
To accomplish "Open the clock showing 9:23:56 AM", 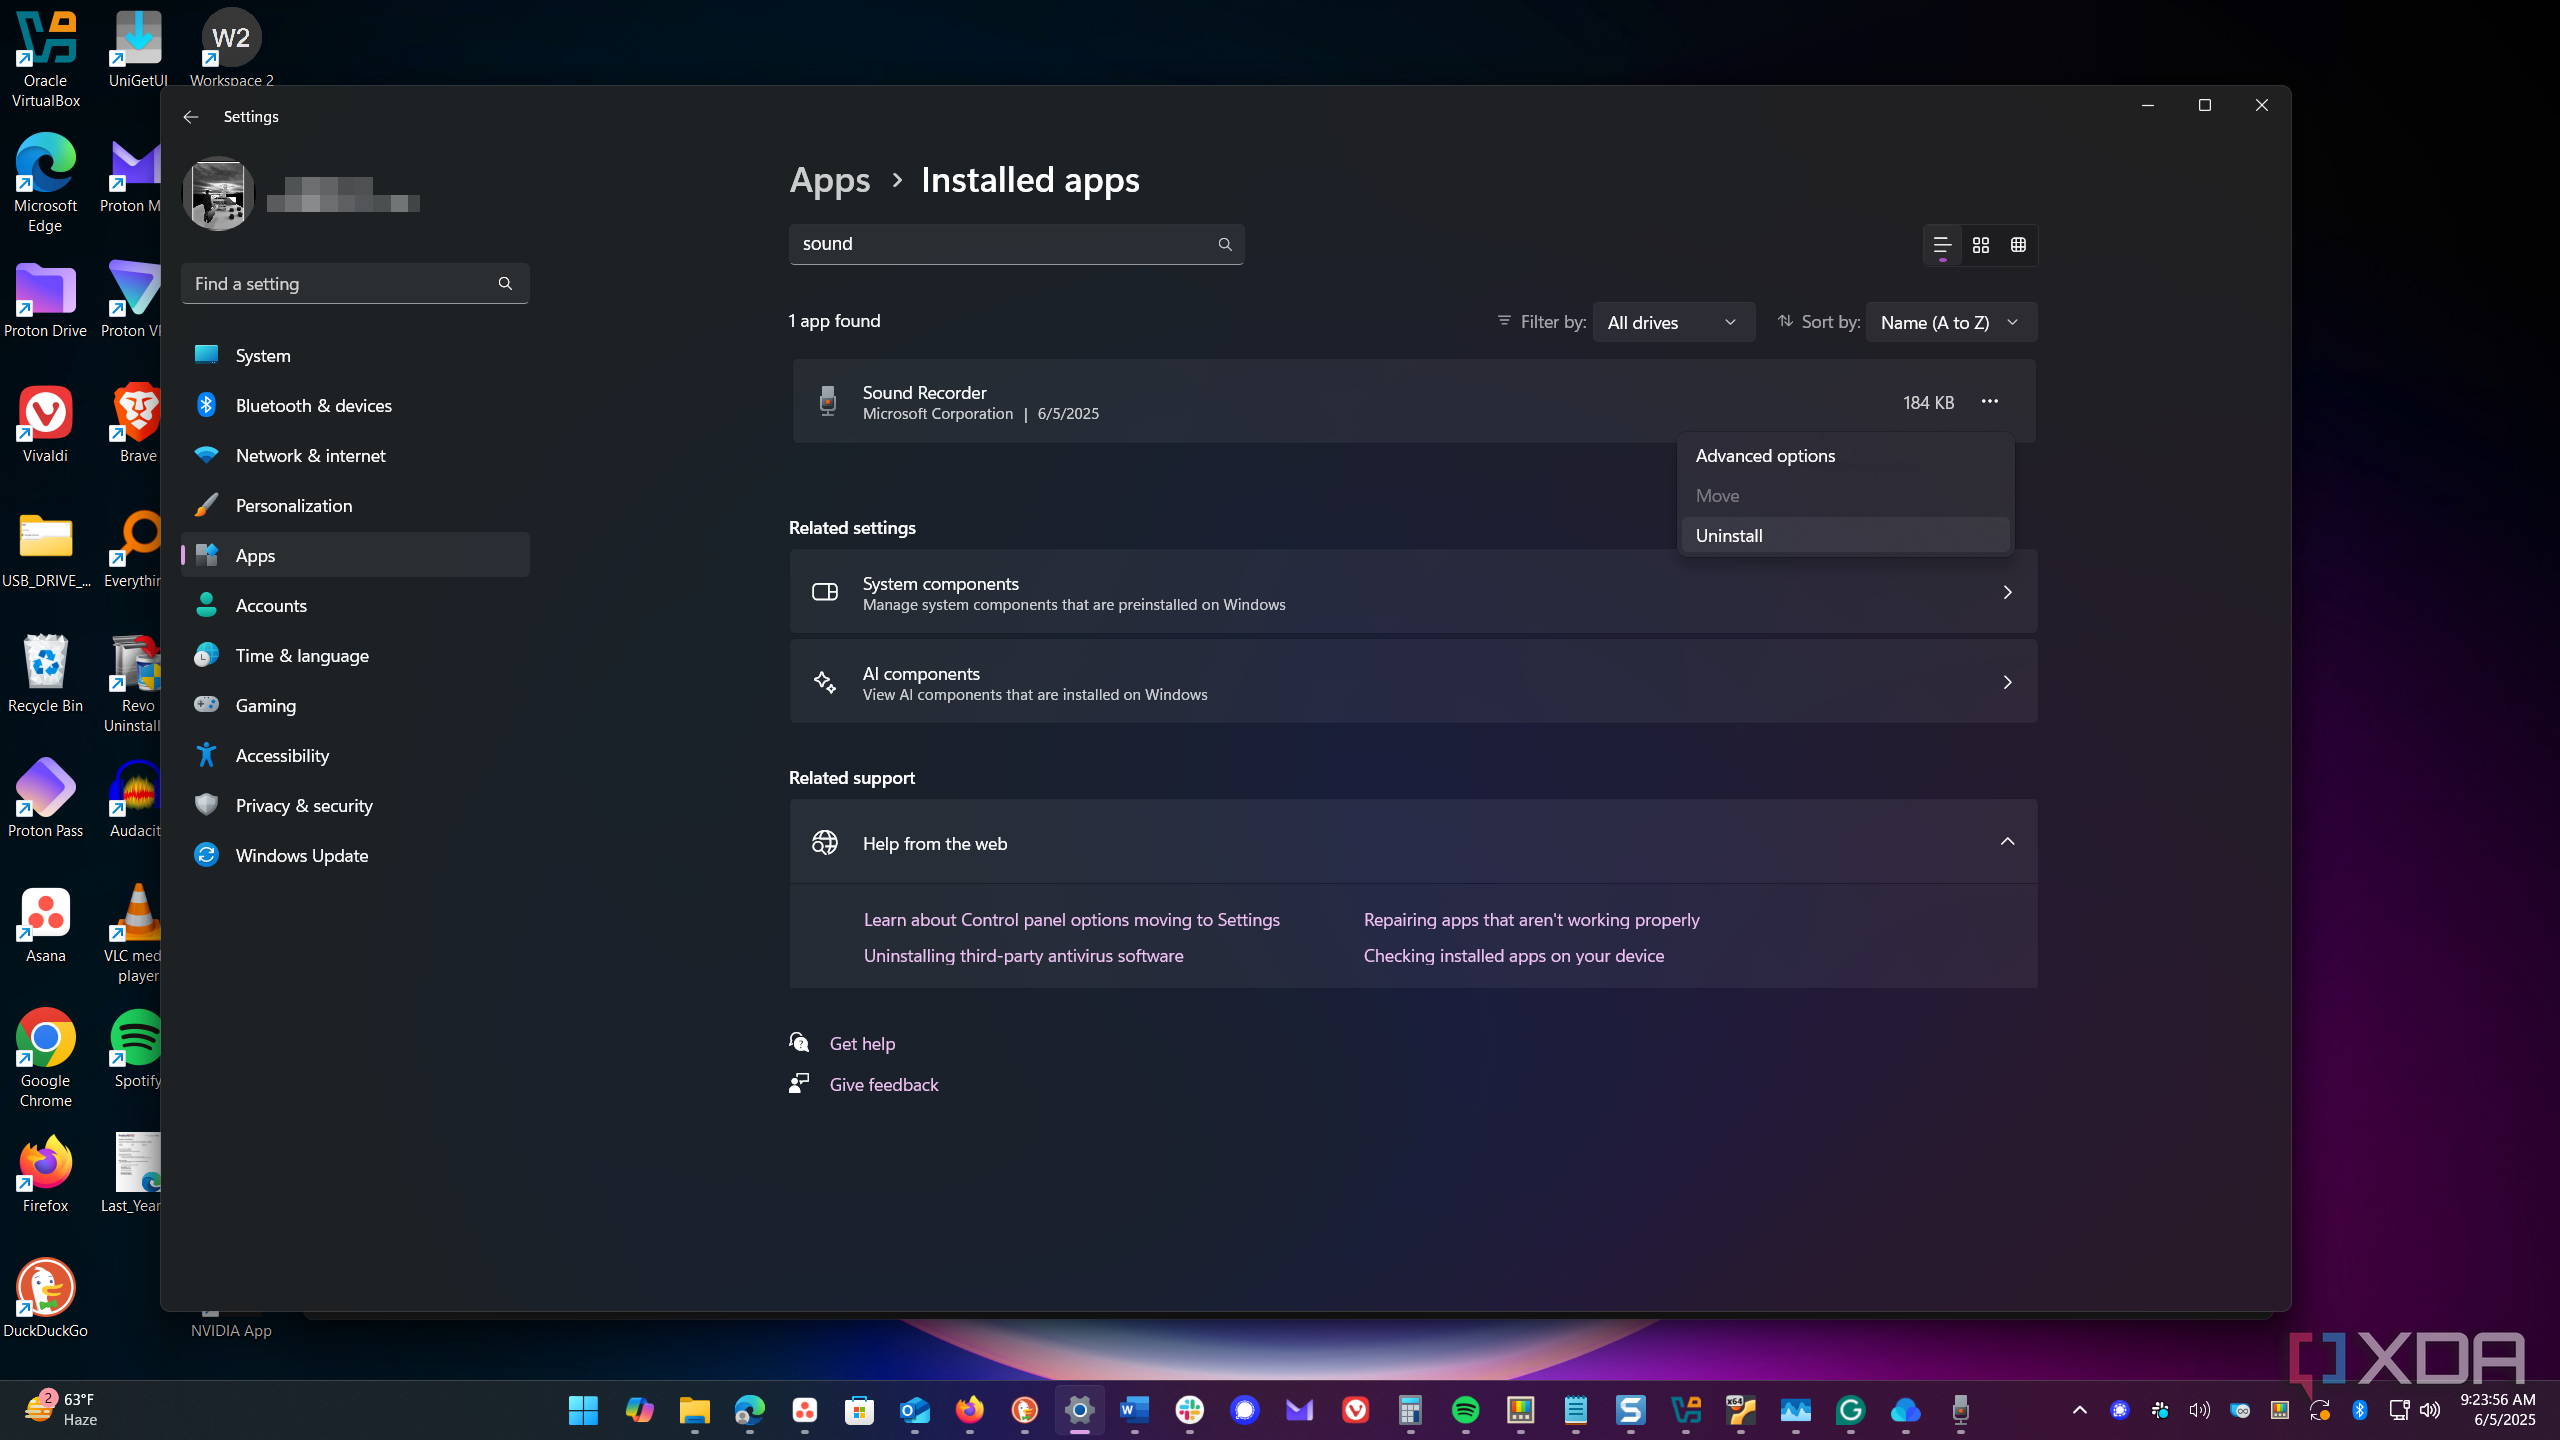I will coord(2497,1410).
